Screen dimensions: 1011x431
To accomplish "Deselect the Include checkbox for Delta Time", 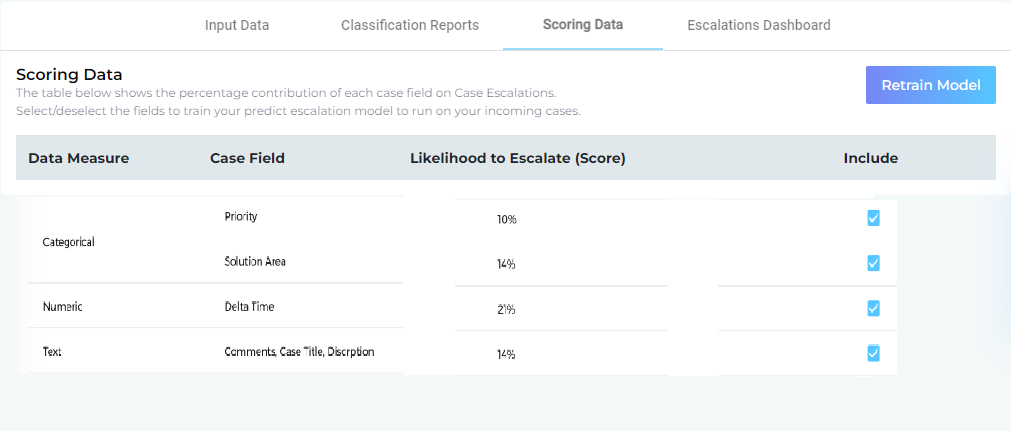I will tap(873, 308).
